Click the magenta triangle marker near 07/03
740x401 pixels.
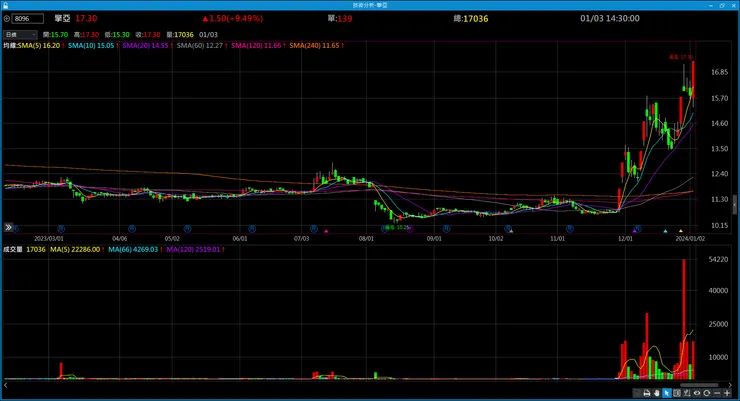[326, 231]
